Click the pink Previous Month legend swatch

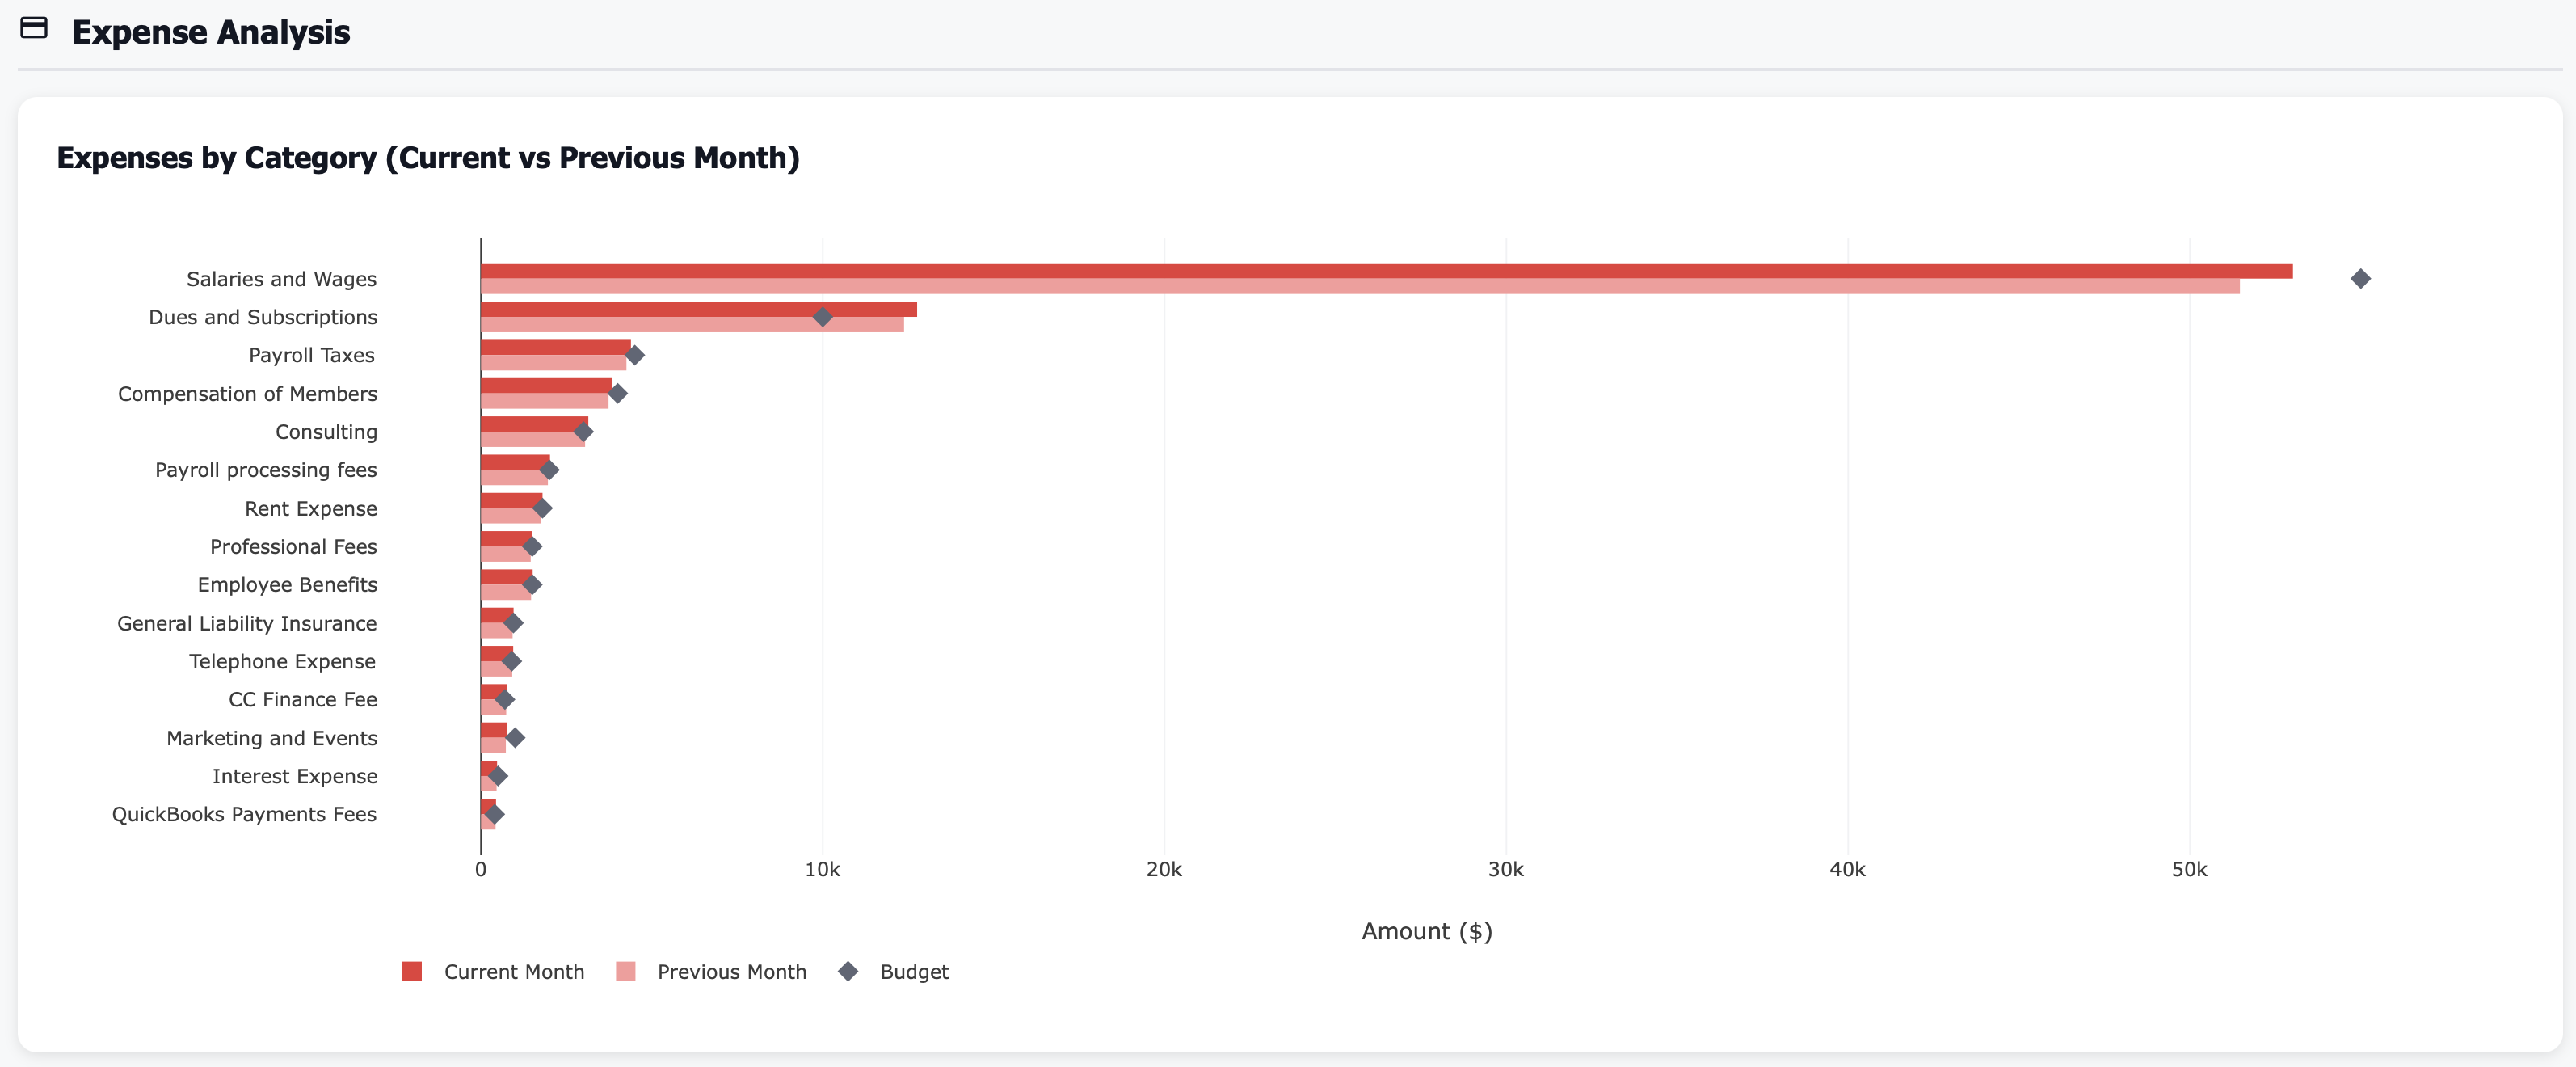(626, 971)
